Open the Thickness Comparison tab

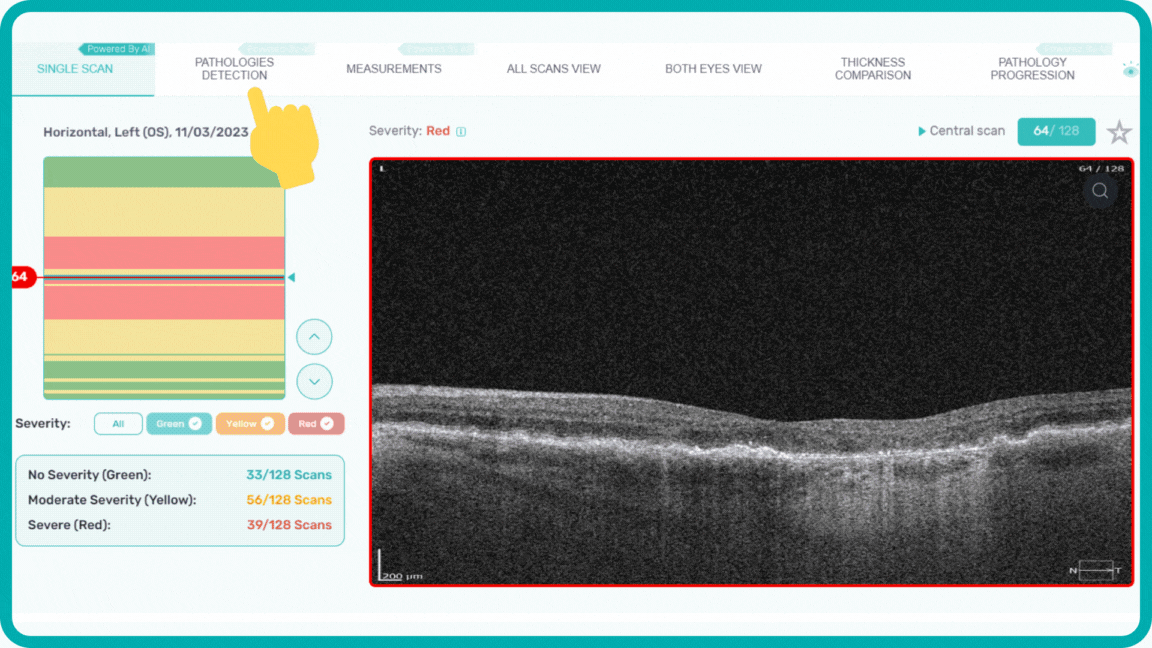[872, 69]
